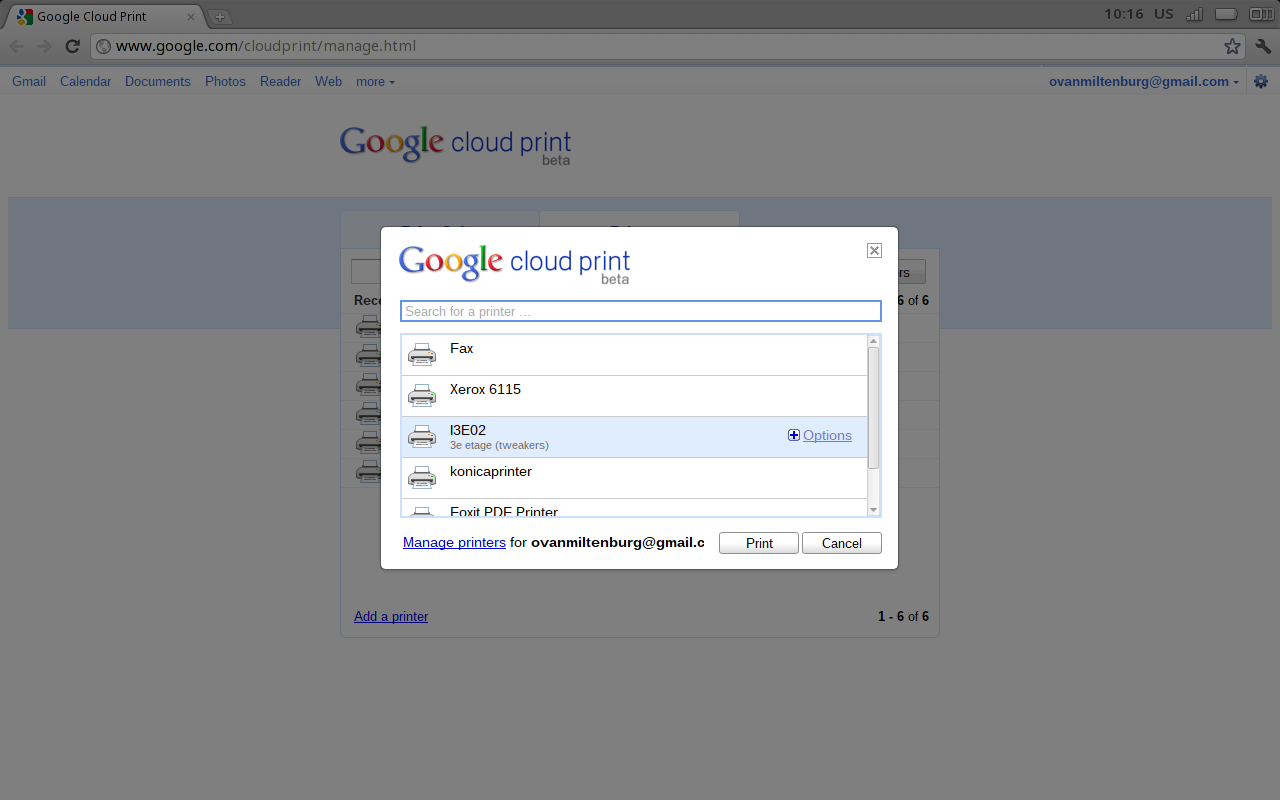Bookmark the page with the star icon

coord(1232,46)
